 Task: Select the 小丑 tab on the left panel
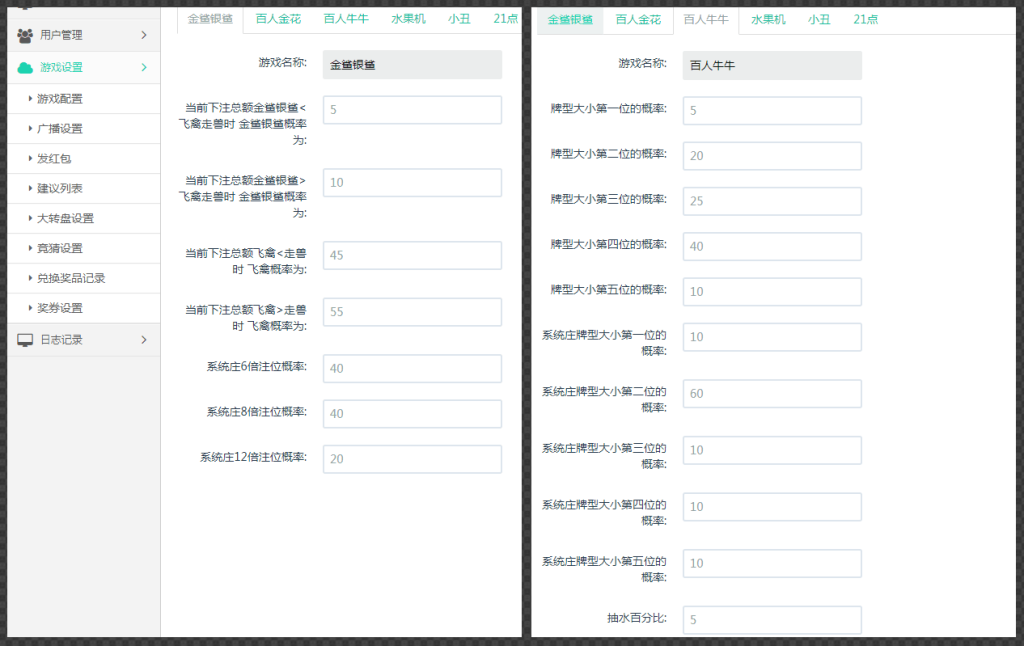[x=459, y=17]
